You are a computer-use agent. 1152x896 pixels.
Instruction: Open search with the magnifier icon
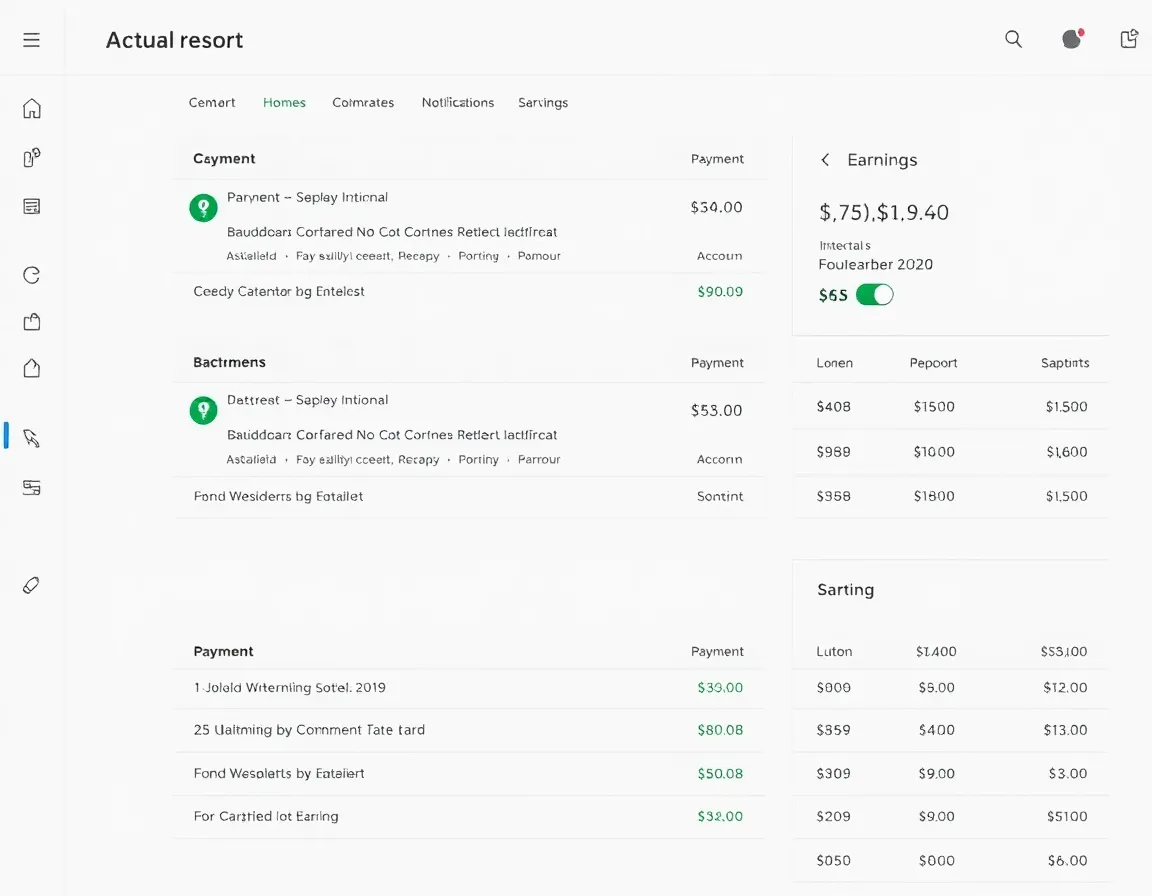(1013, 39)
